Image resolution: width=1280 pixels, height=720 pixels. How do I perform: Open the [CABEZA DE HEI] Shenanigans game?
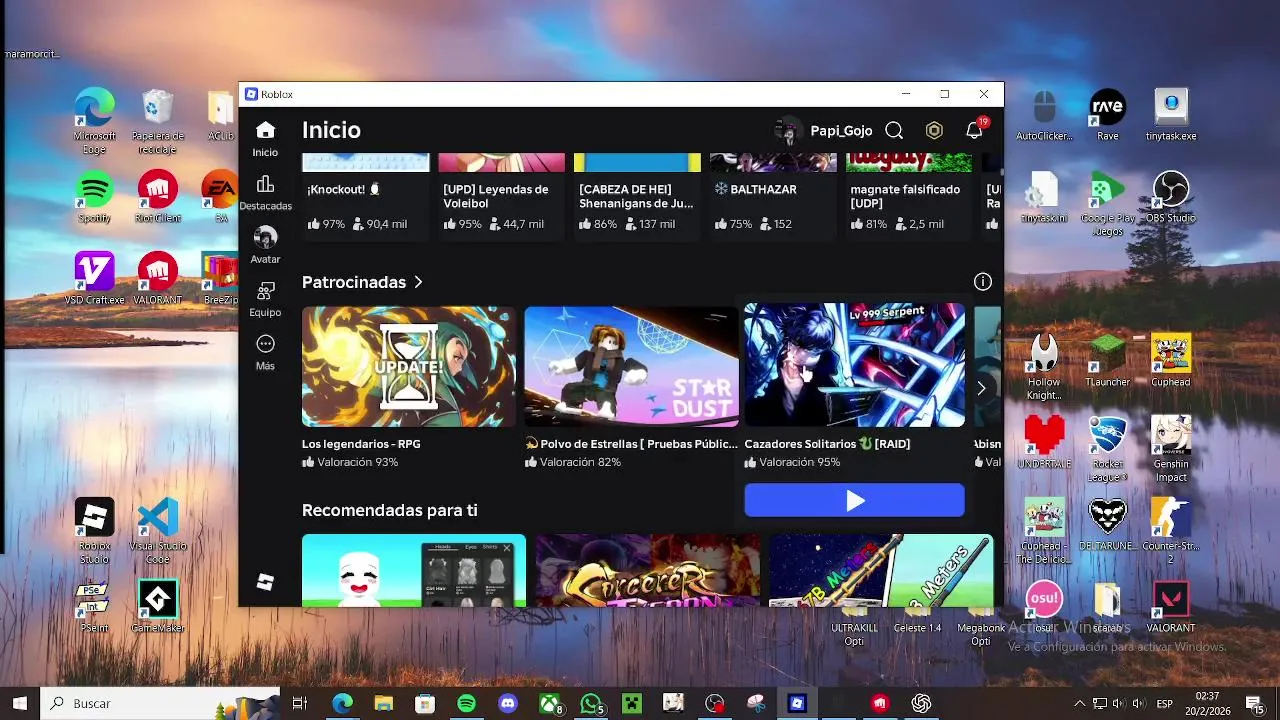pos(636,196)
